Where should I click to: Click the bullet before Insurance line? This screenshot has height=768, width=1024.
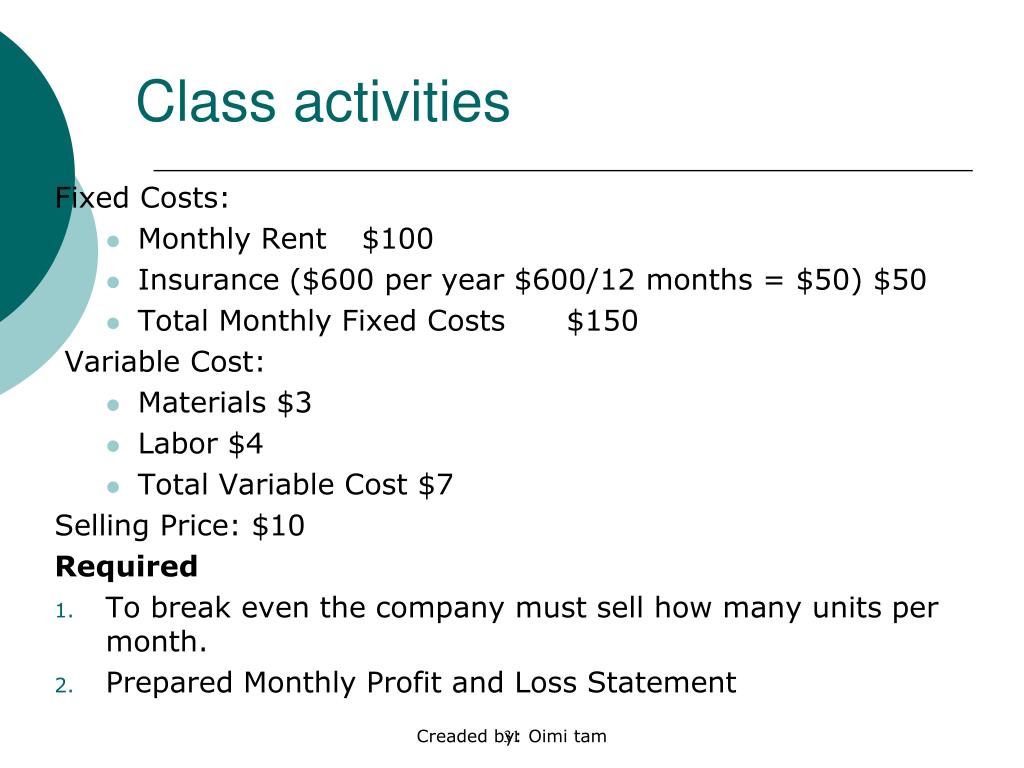point(113,282)
